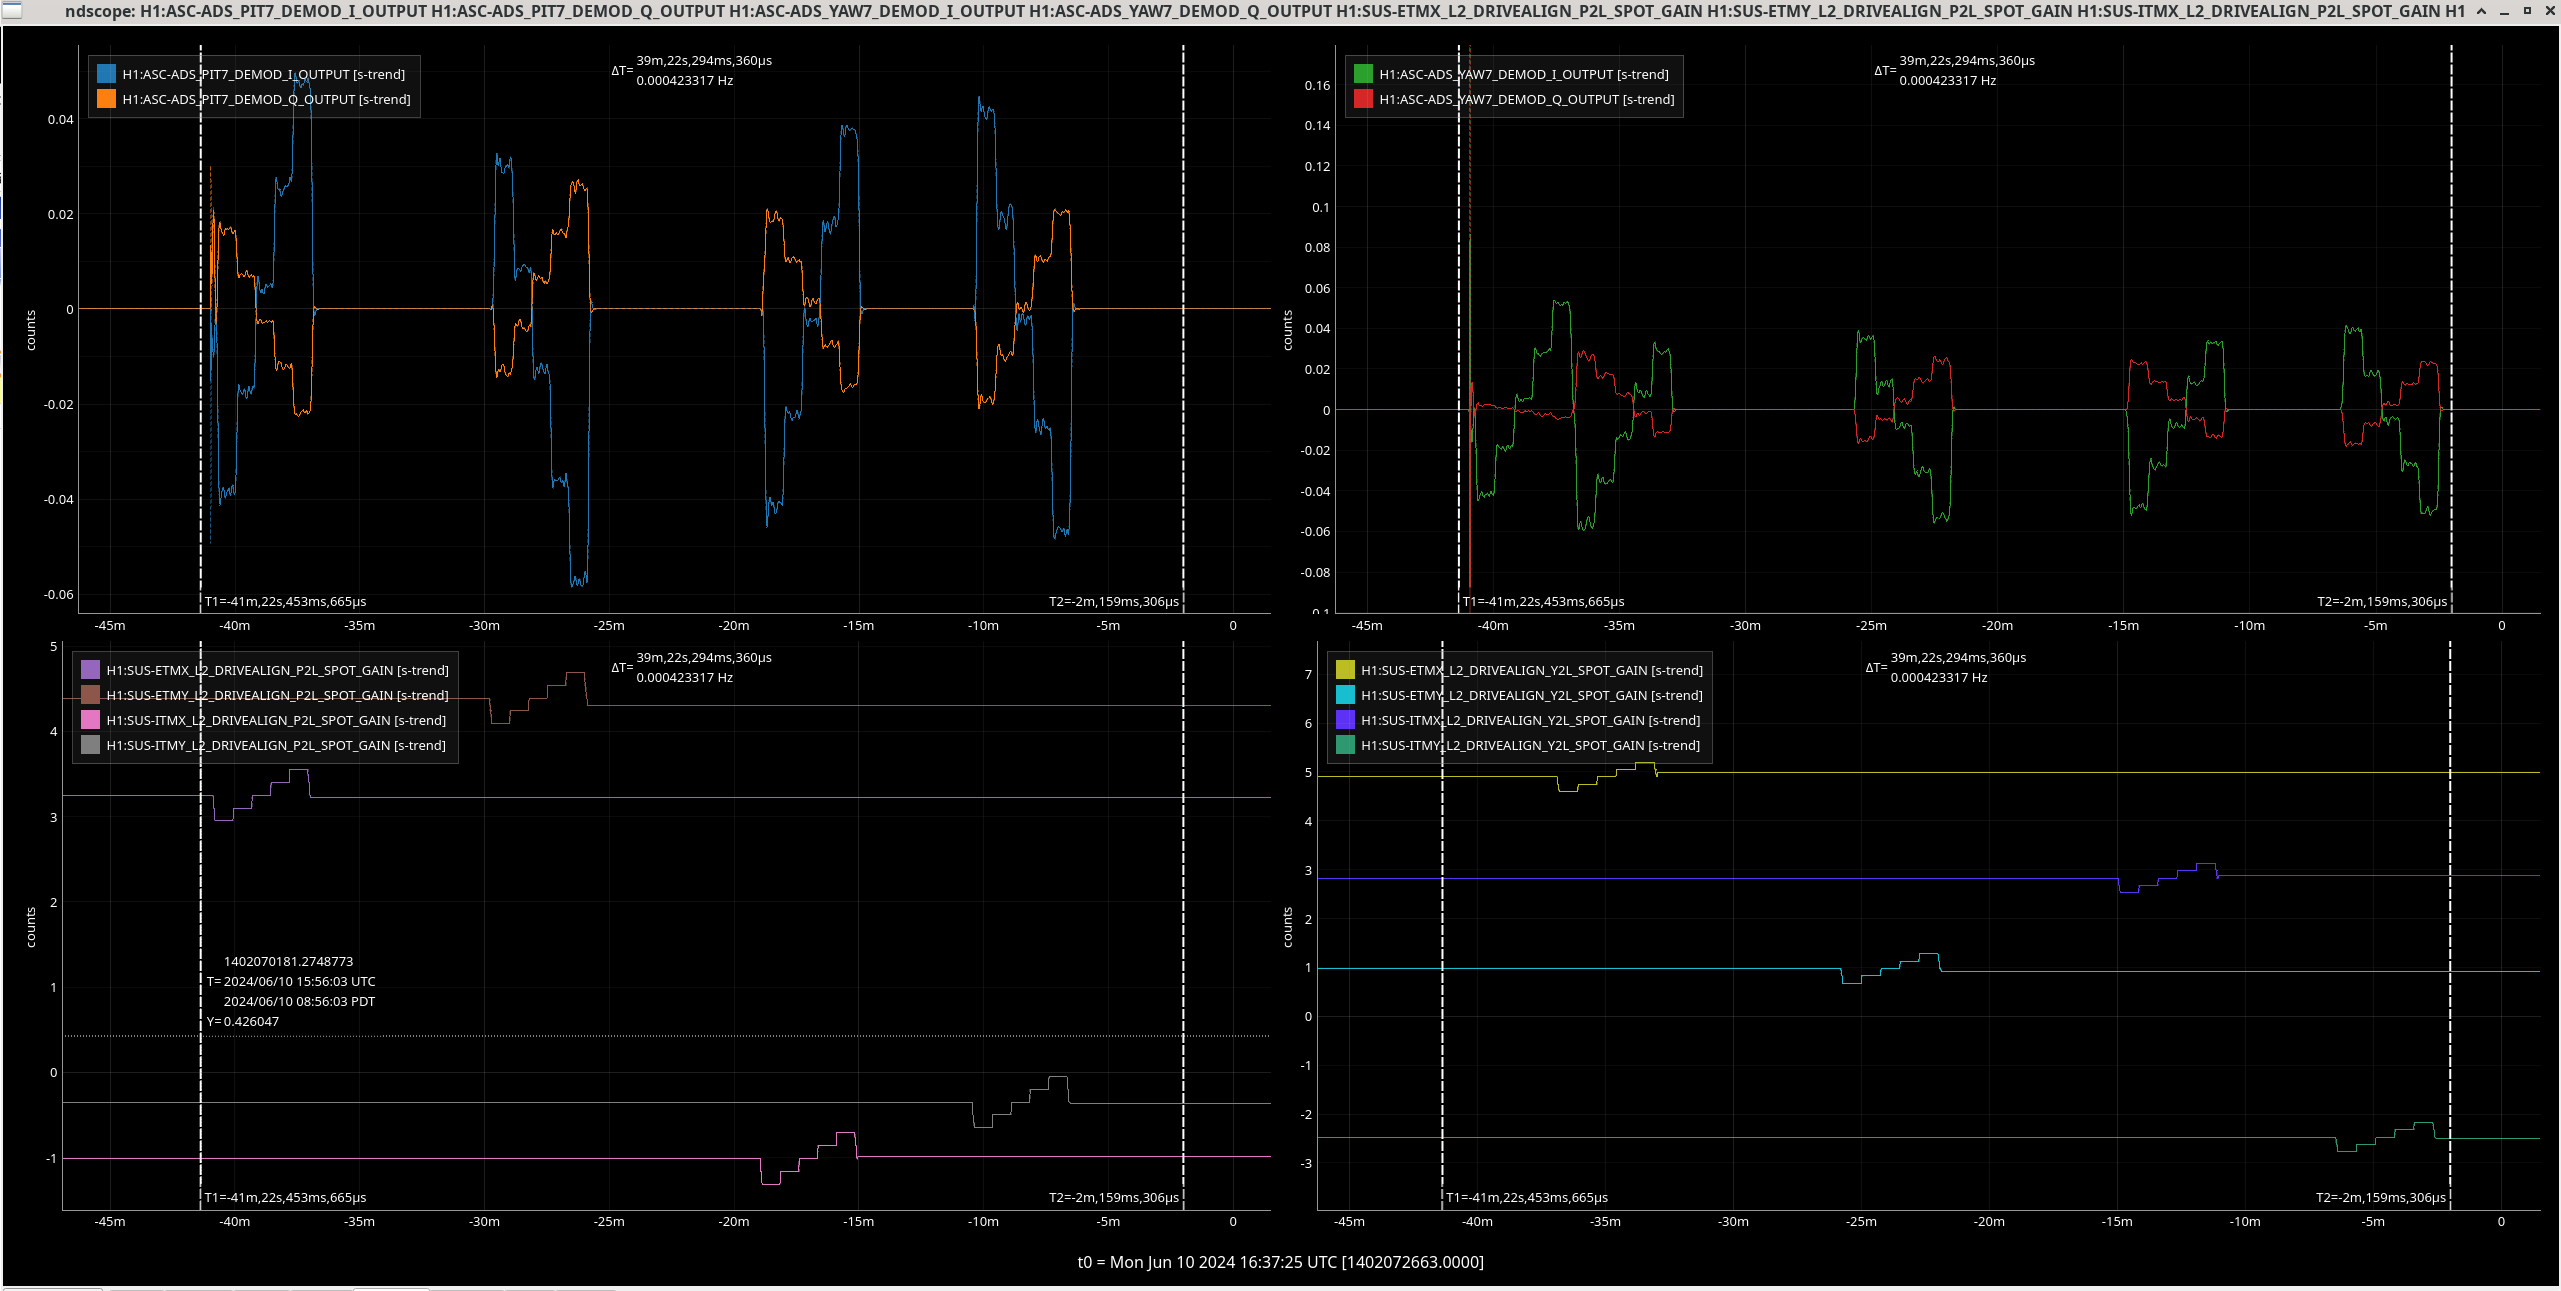The width and height of the screenshot is (2561, 1291).
Task: Grab the T2 cursor label in Y2L_SPOT_GAIN plot
Action: click(2381, 1197)
